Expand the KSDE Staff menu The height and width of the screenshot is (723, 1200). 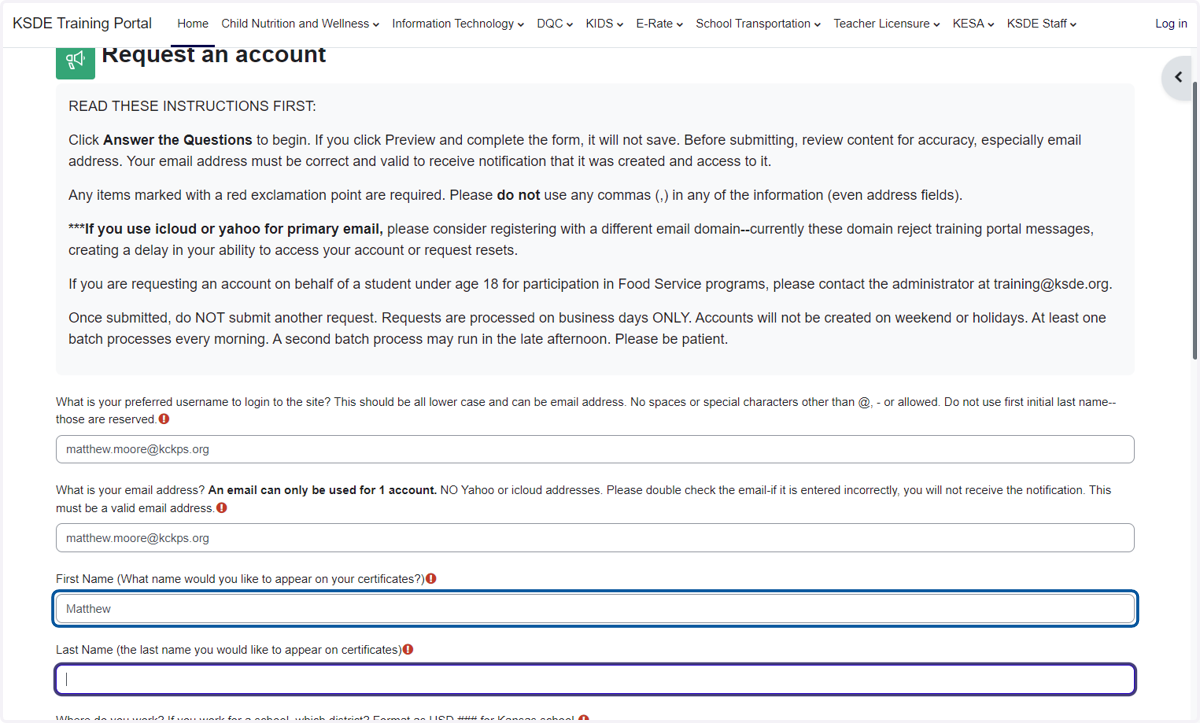1042,24
